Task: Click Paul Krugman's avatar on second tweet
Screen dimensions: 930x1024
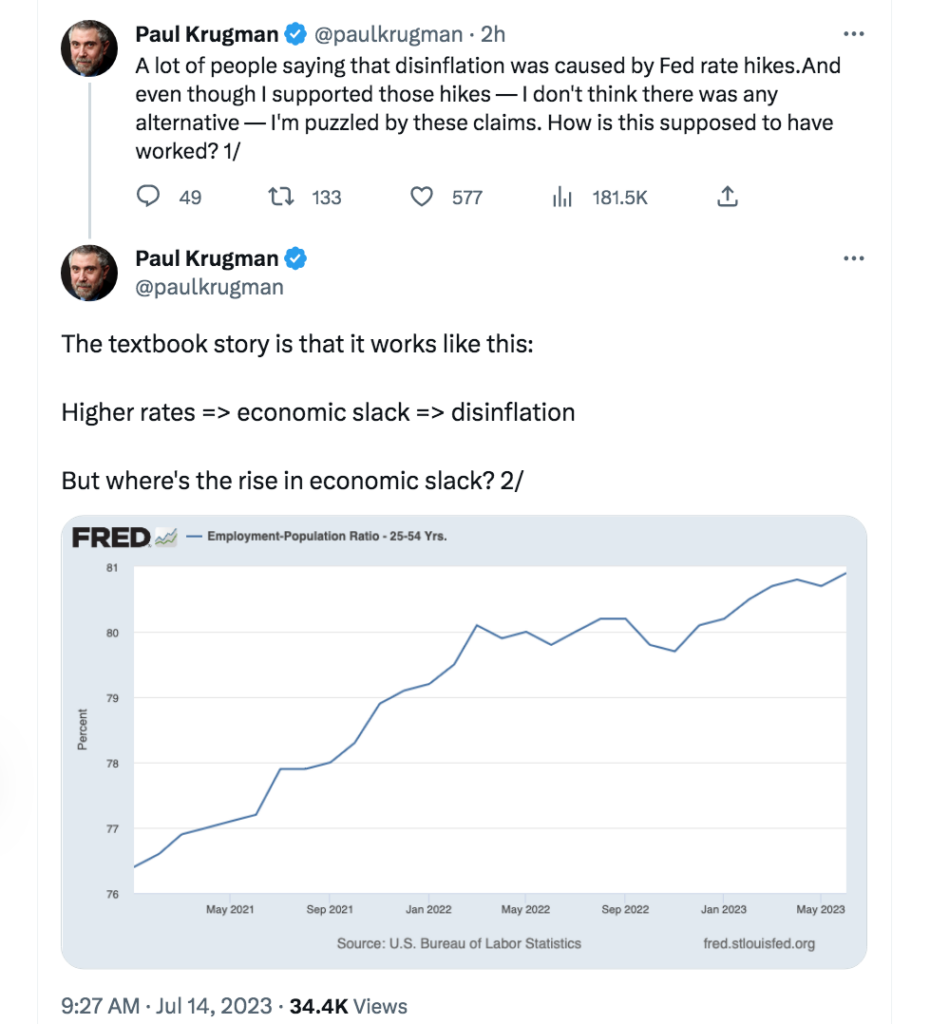Action: [89, 273]
